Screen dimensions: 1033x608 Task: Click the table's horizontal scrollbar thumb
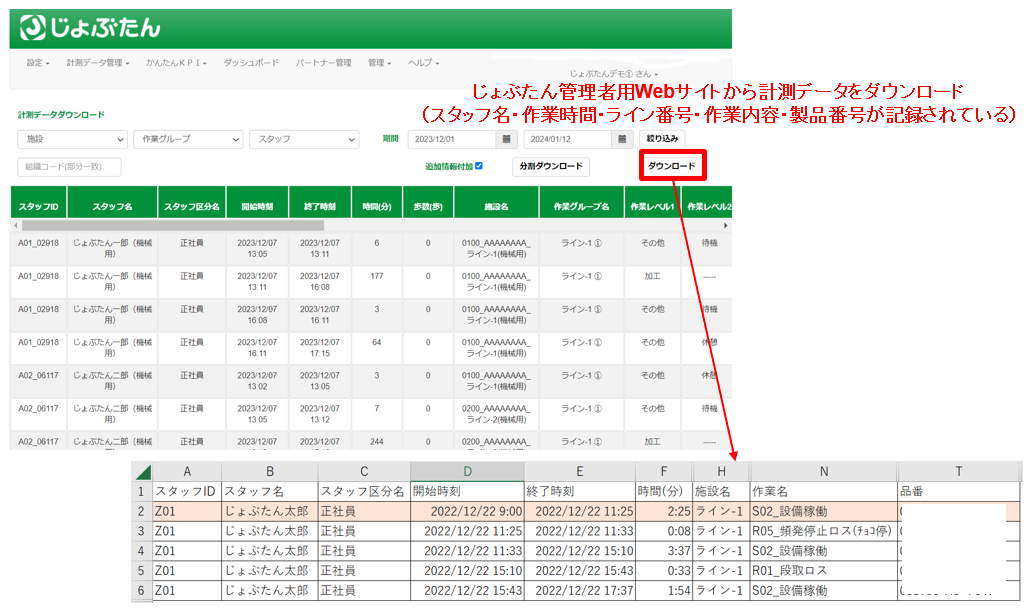(x=173, y=225)
